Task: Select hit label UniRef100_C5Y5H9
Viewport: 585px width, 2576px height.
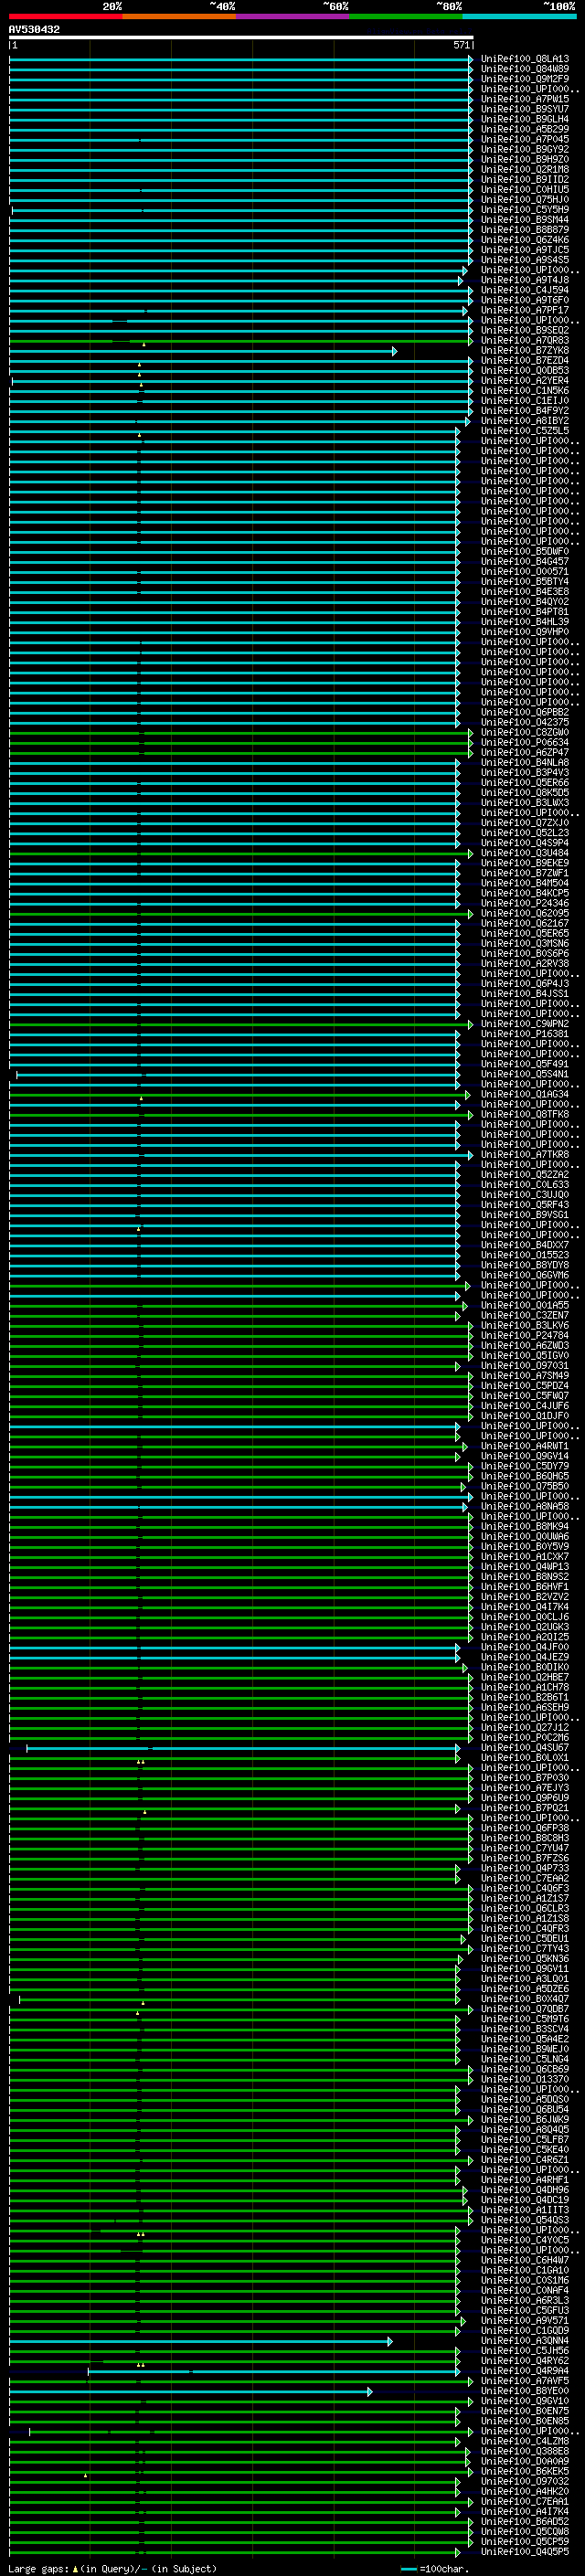Action: click(525, 209)
